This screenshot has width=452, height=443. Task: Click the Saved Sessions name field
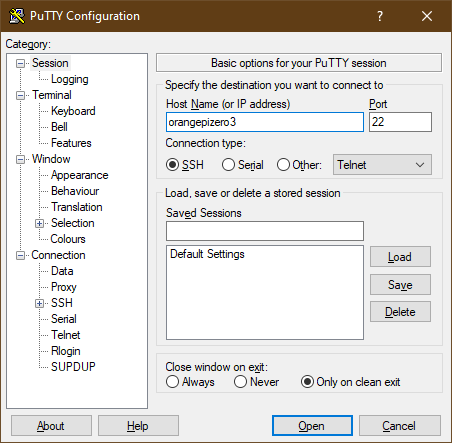coord(265,231)
